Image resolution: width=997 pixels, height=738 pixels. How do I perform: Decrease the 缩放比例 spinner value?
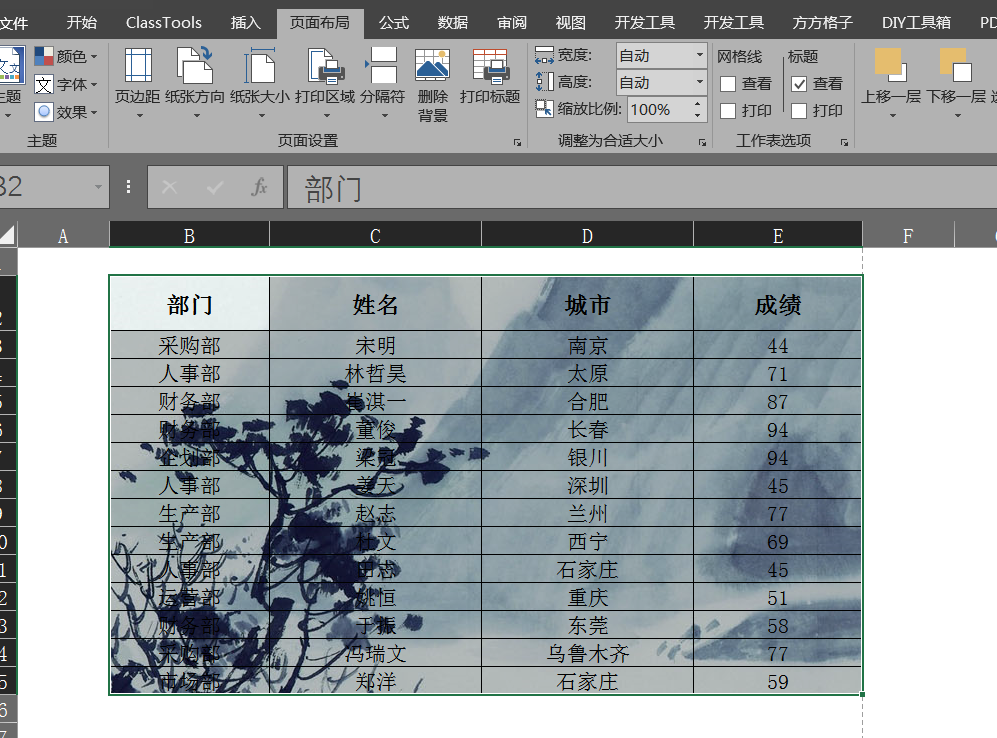click(x=698, y=115)
